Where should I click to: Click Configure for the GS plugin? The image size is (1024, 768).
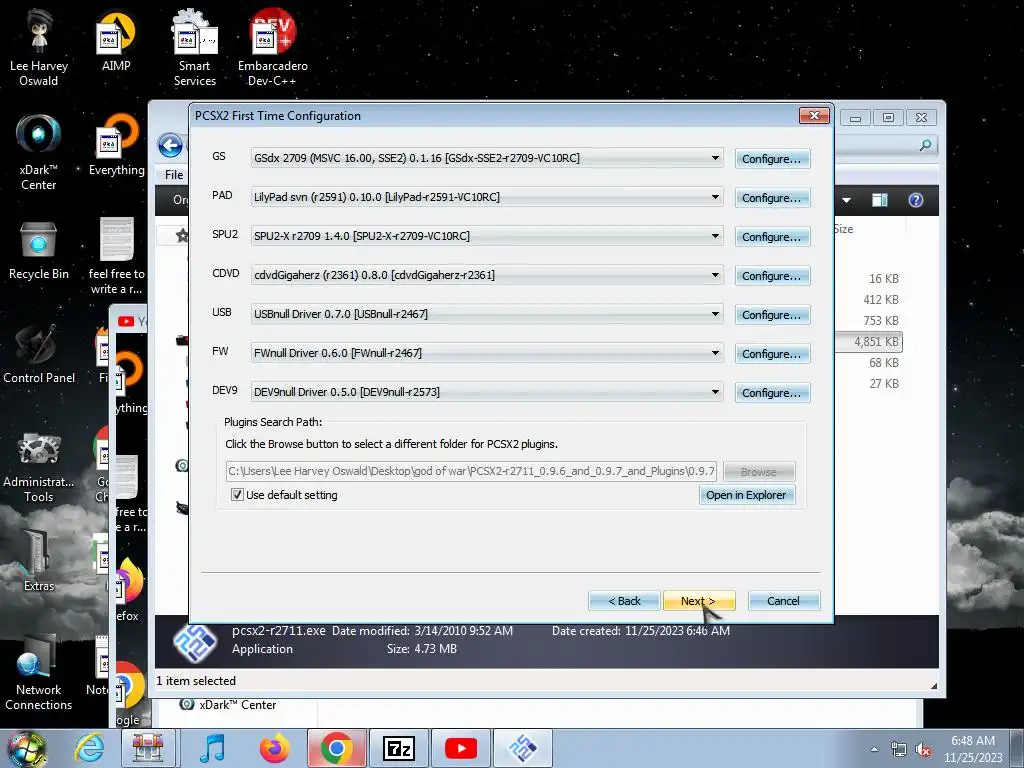pyautogui.click(x=772, y=159)
